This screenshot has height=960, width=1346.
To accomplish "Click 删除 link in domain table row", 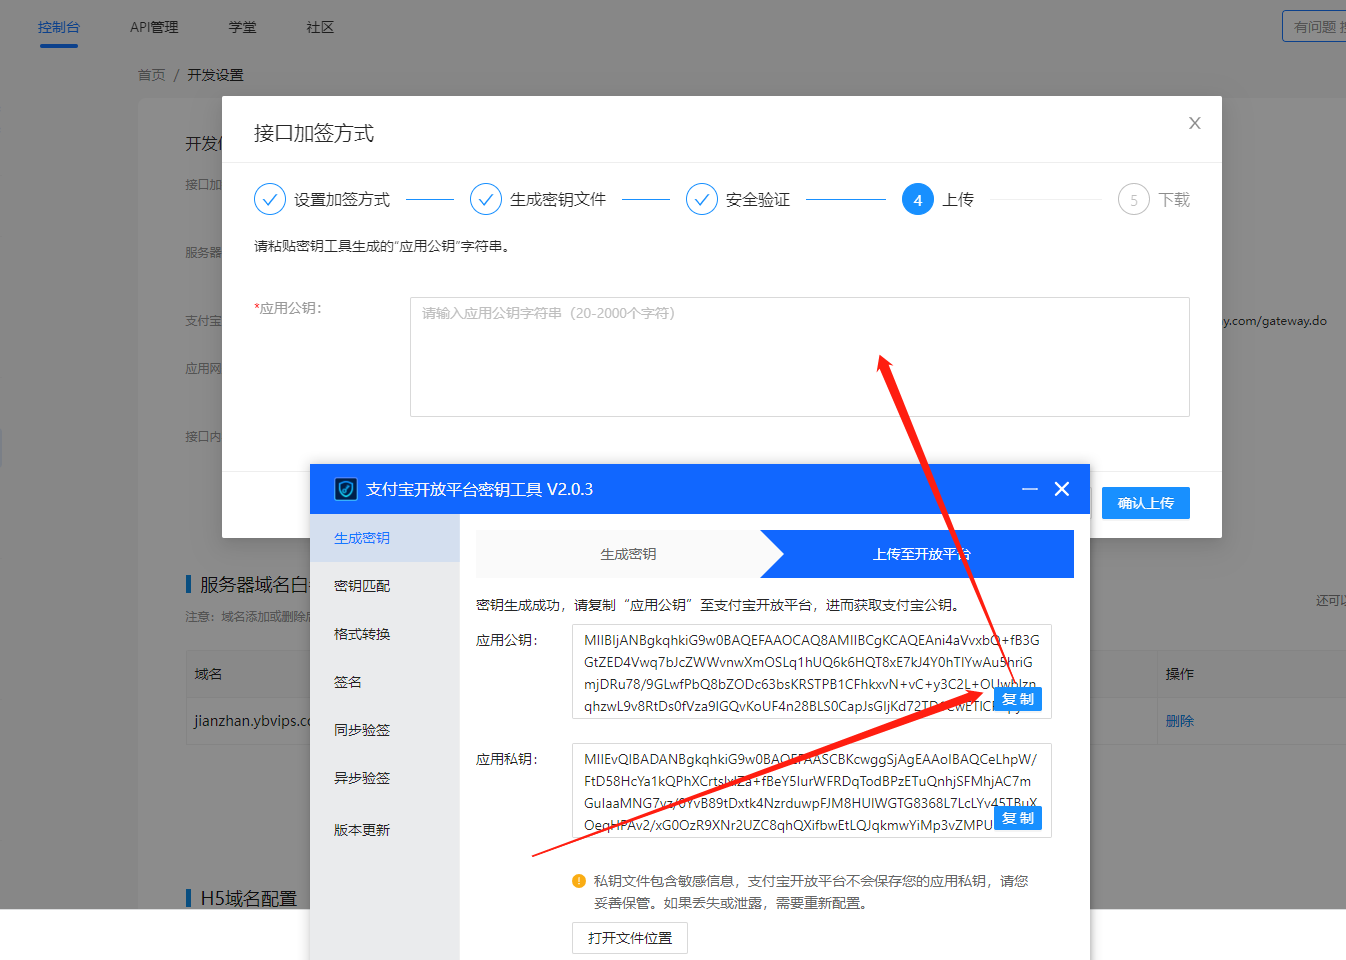I will coord(1179,721).
